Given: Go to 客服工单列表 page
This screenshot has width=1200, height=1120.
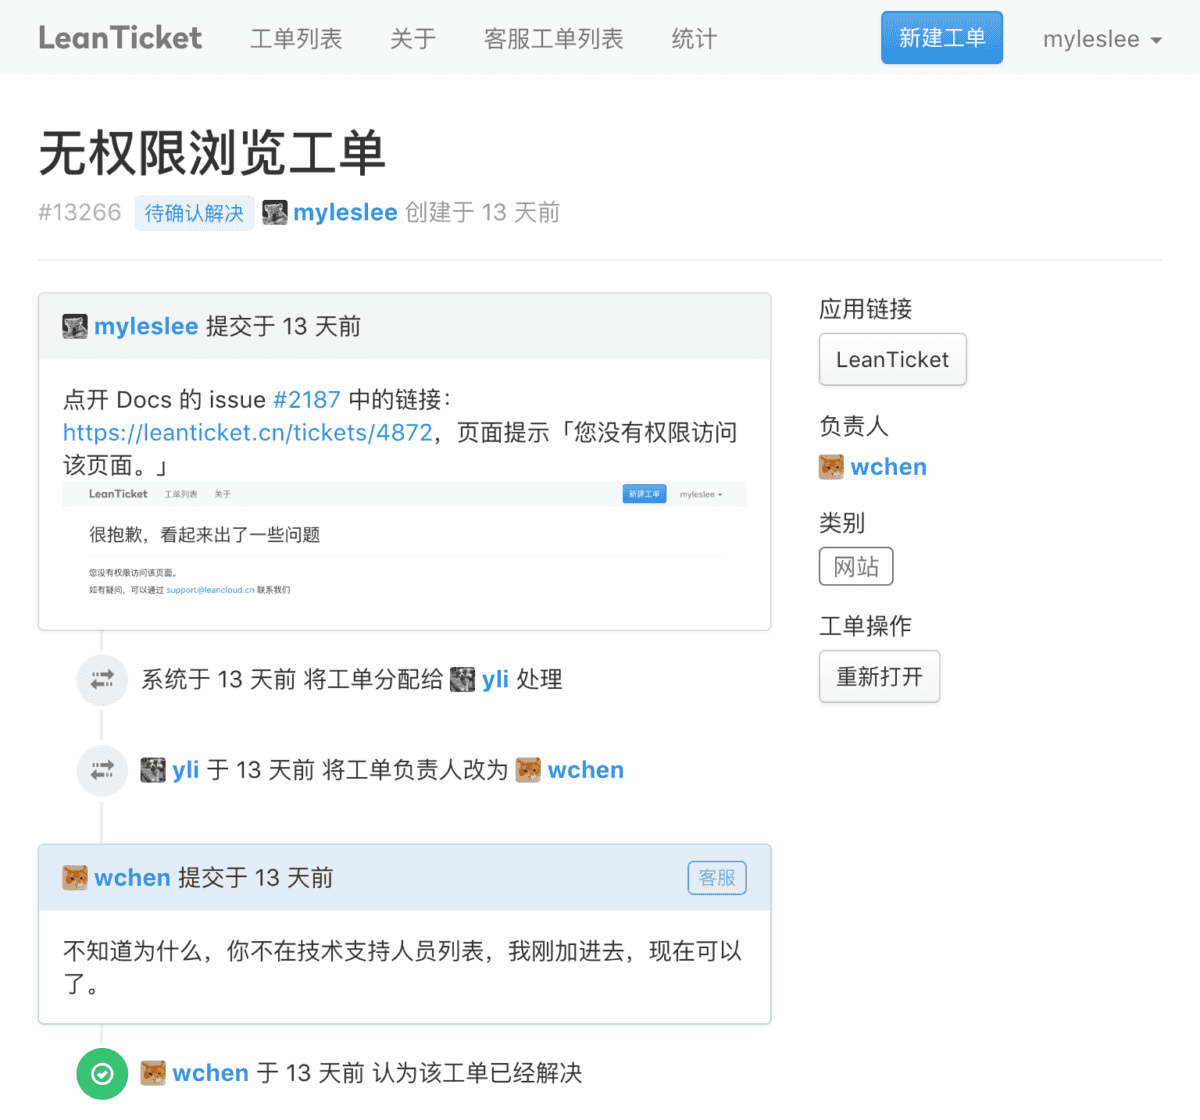Looking at the screenshot, I should [x=554, y=39].
